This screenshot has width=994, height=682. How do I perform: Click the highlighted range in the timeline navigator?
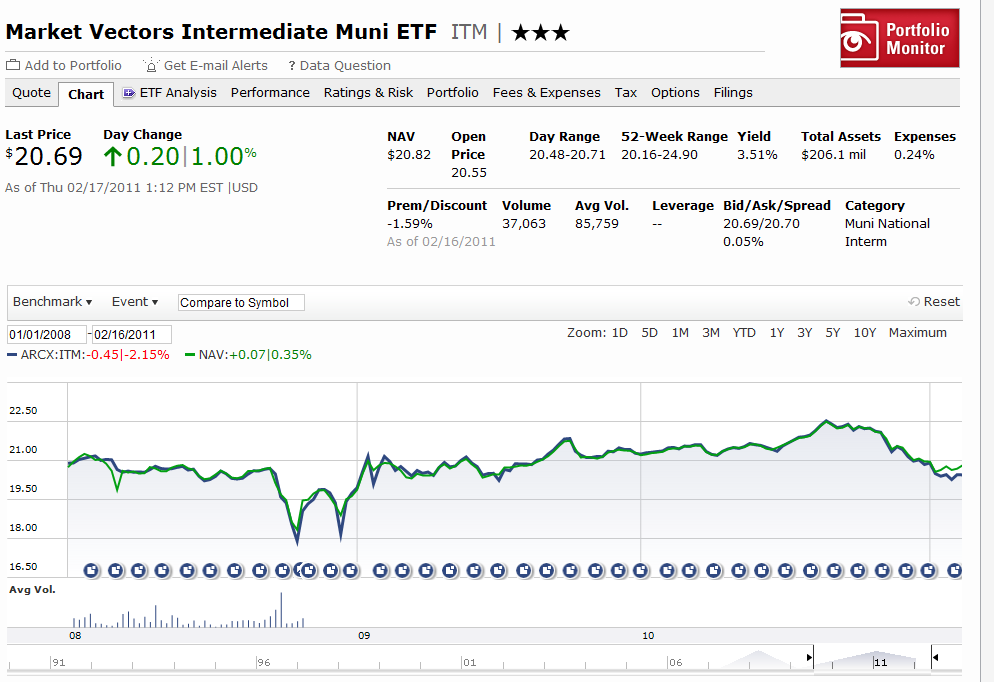click(x=872, y=659)
